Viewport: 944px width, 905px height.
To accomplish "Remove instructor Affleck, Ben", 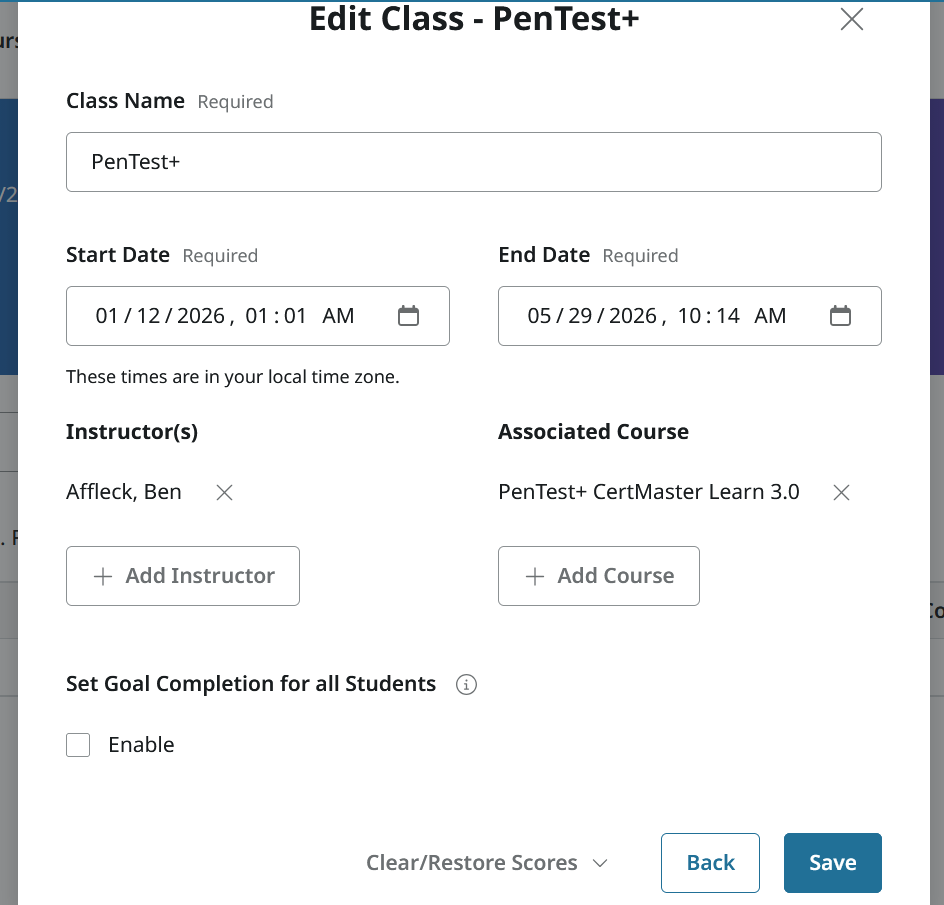I will (x=225, y=492).
